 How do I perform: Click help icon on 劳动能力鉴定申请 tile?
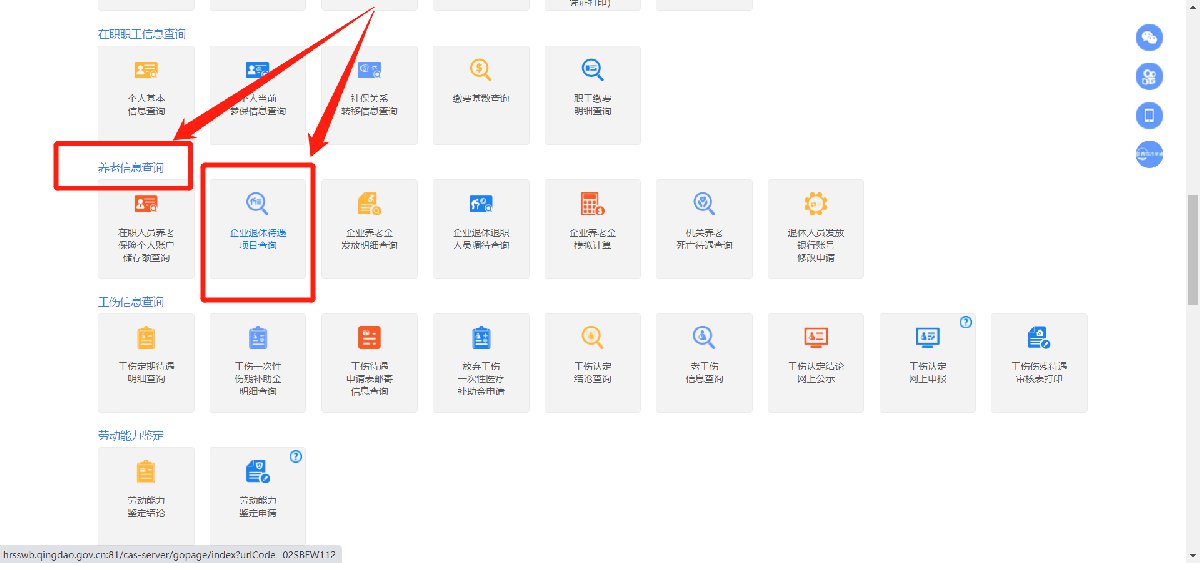[x=295, y=456]
